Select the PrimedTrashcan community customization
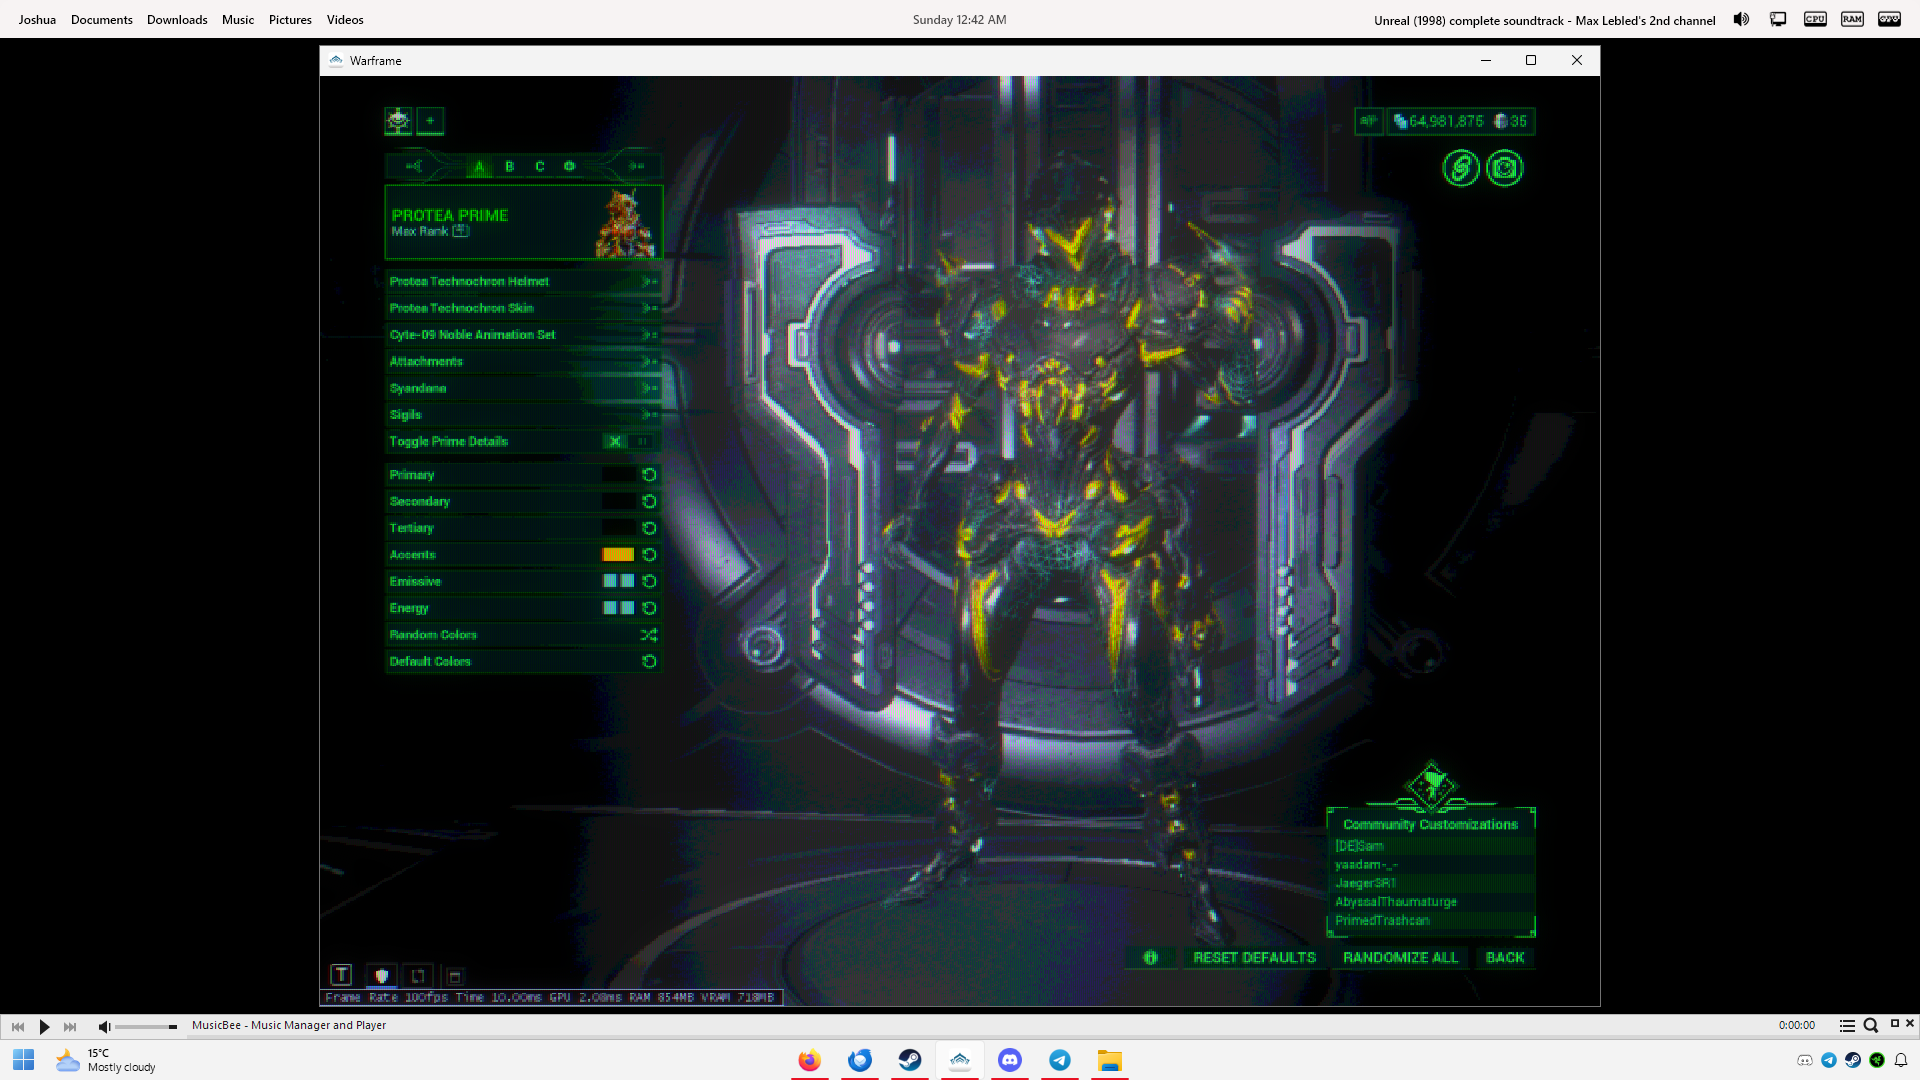 pyautogui.click(x=1431, y=921)
